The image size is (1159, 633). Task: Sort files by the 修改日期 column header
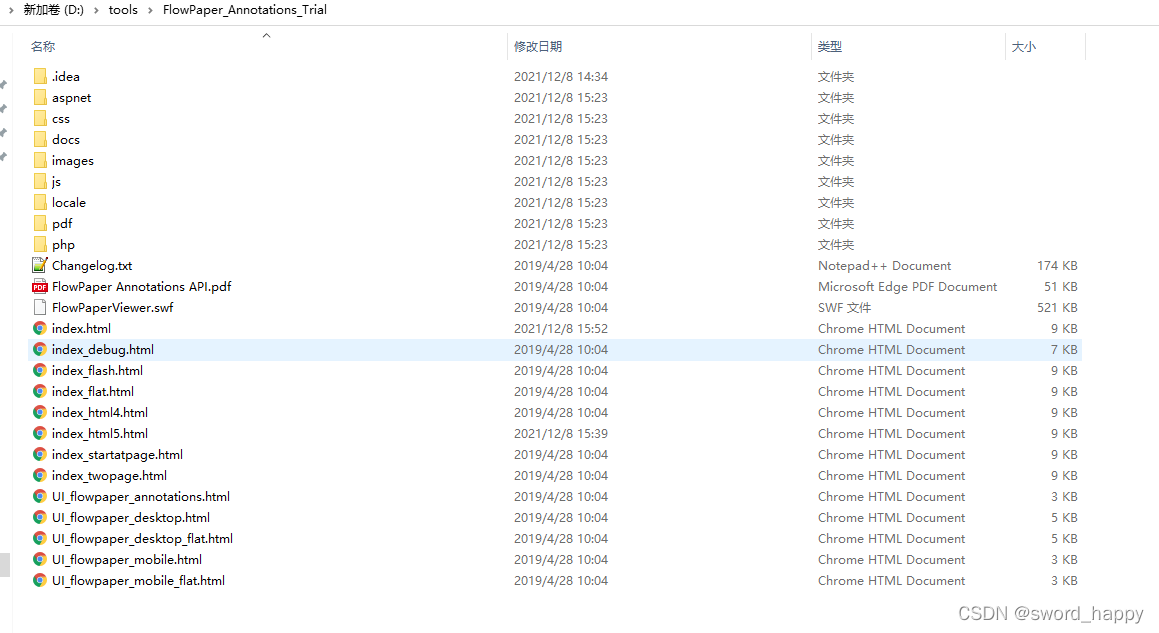click(538, 46)
